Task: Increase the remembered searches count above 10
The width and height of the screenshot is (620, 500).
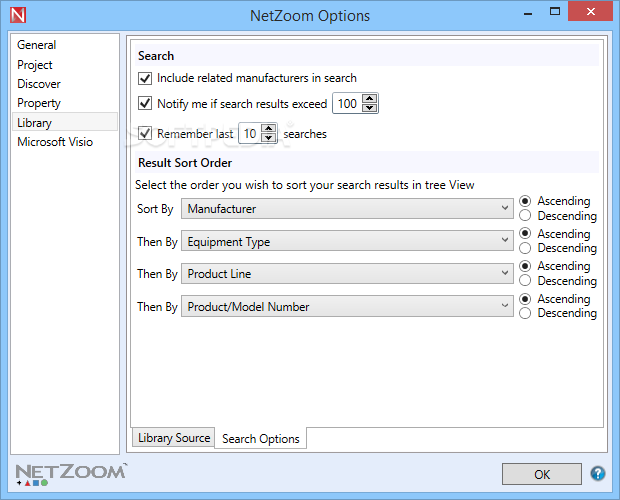Action: [269, 128]
